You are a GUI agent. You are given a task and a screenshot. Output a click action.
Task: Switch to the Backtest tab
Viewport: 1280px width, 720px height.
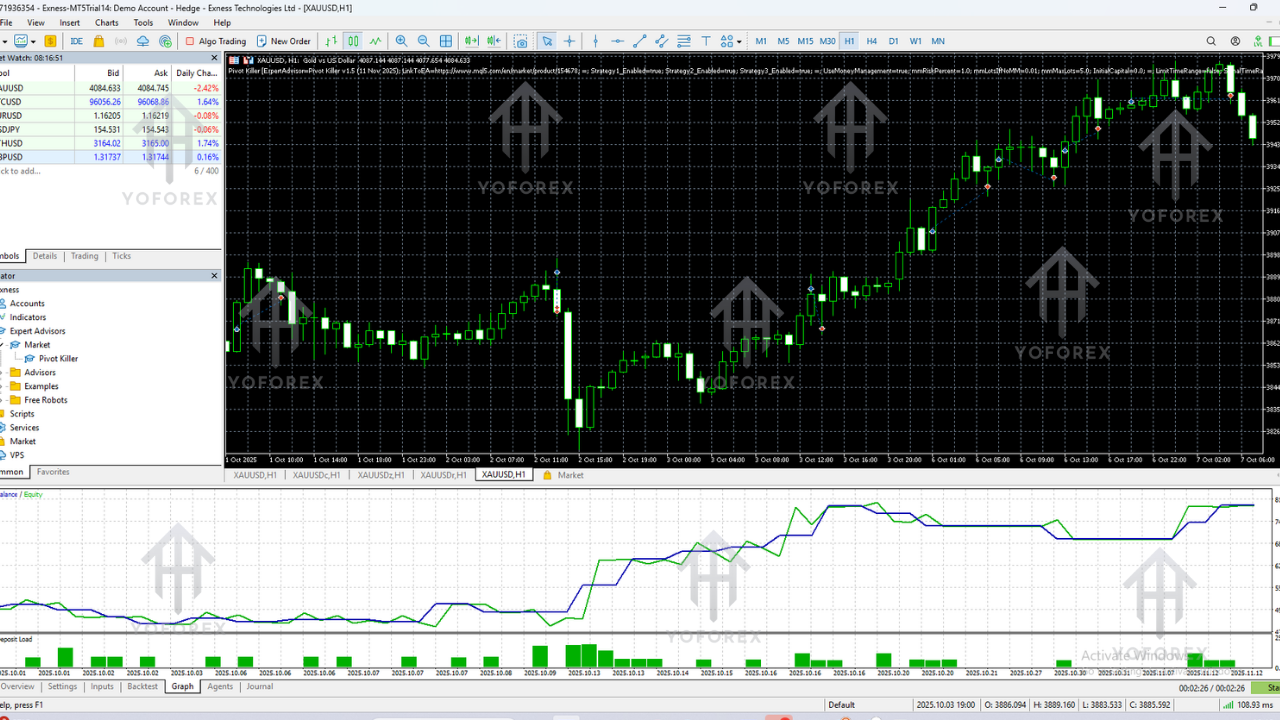142,687
